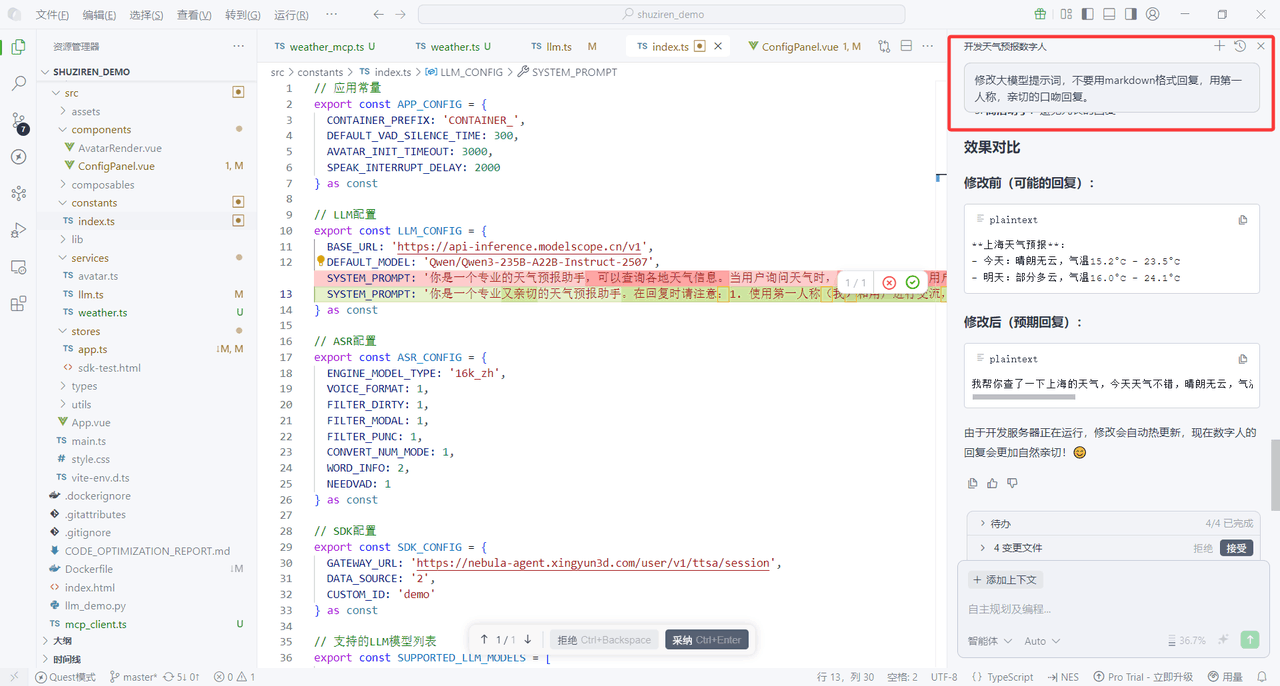The height and width of the screenshot is (686, 1280).
Task: Open the customize layout icon
Action: (1066, 15)
